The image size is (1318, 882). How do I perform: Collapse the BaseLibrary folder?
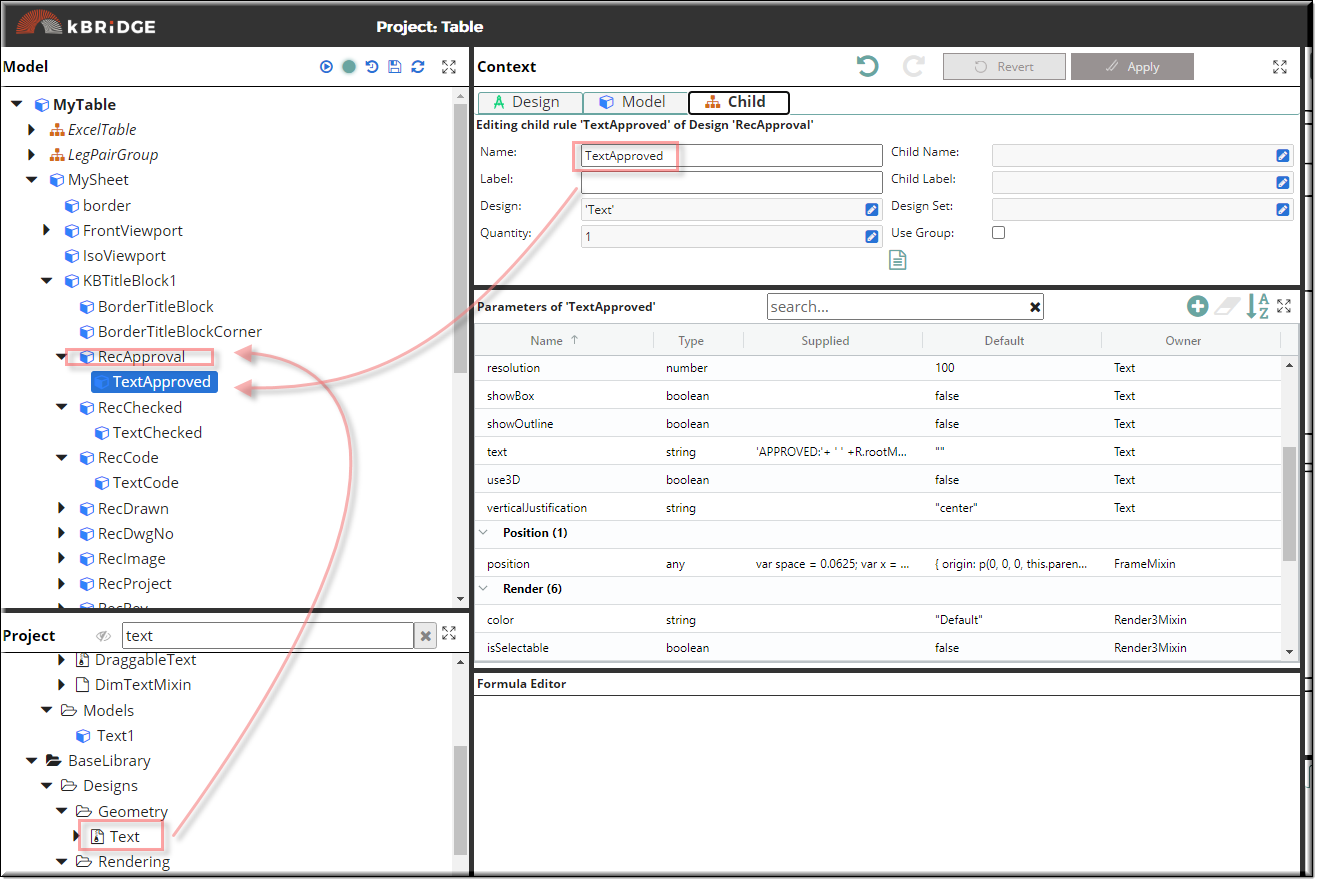32,761
